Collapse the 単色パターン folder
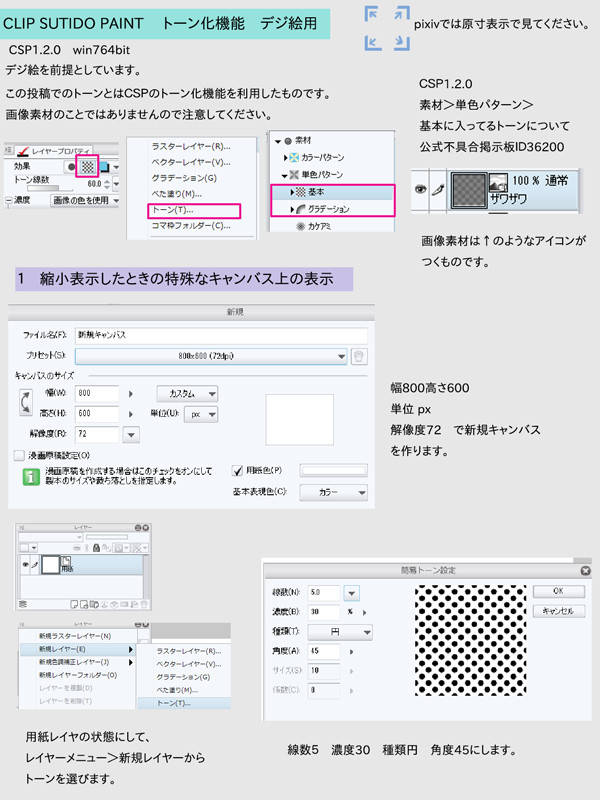Image resolution: width=600 pixels, height=800 pixels. click(x=285, y=175)
